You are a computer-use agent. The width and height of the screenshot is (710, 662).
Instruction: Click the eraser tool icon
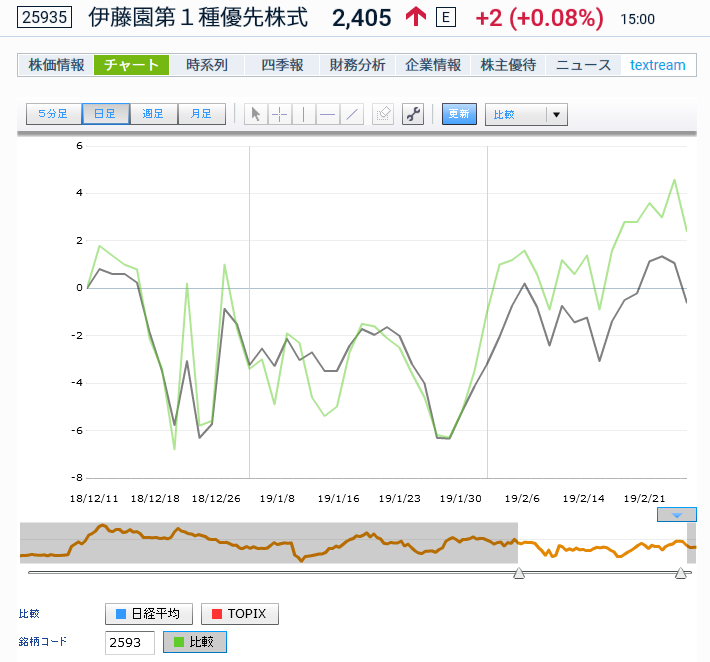(383, 114)
